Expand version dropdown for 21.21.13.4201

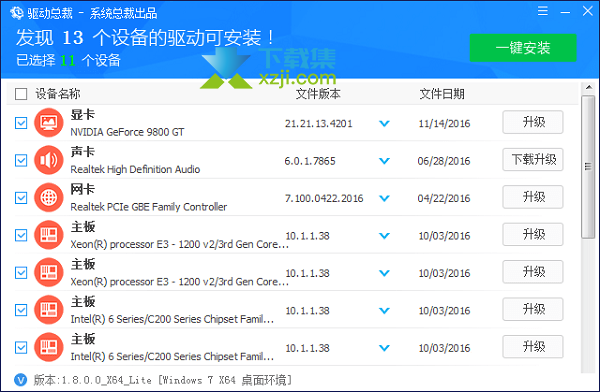384,124
